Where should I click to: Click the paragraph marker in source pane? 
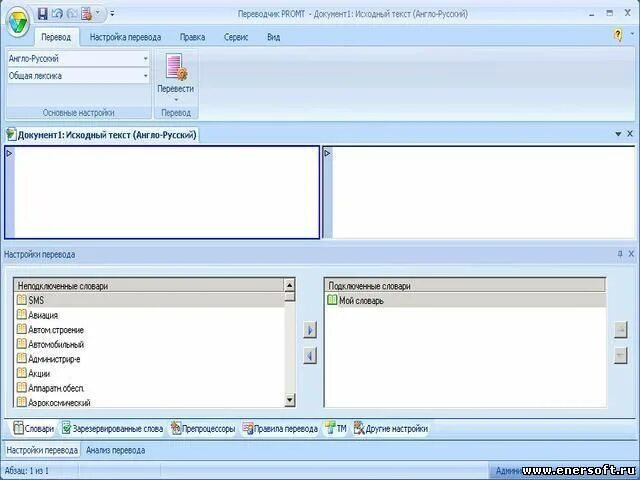click(x=9, y=153)
